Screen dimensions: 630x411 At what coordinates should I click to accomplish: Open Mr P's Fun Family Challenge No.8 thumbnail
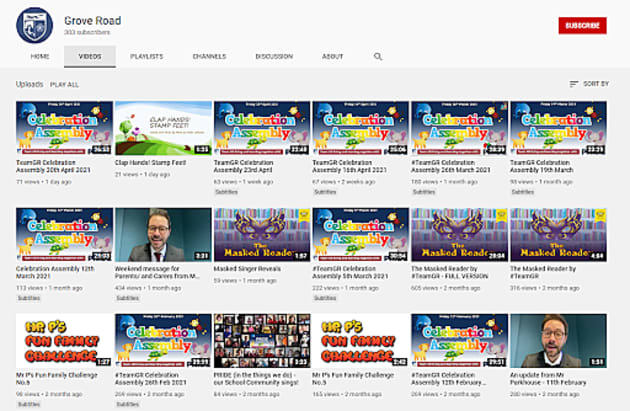[361, 341]
